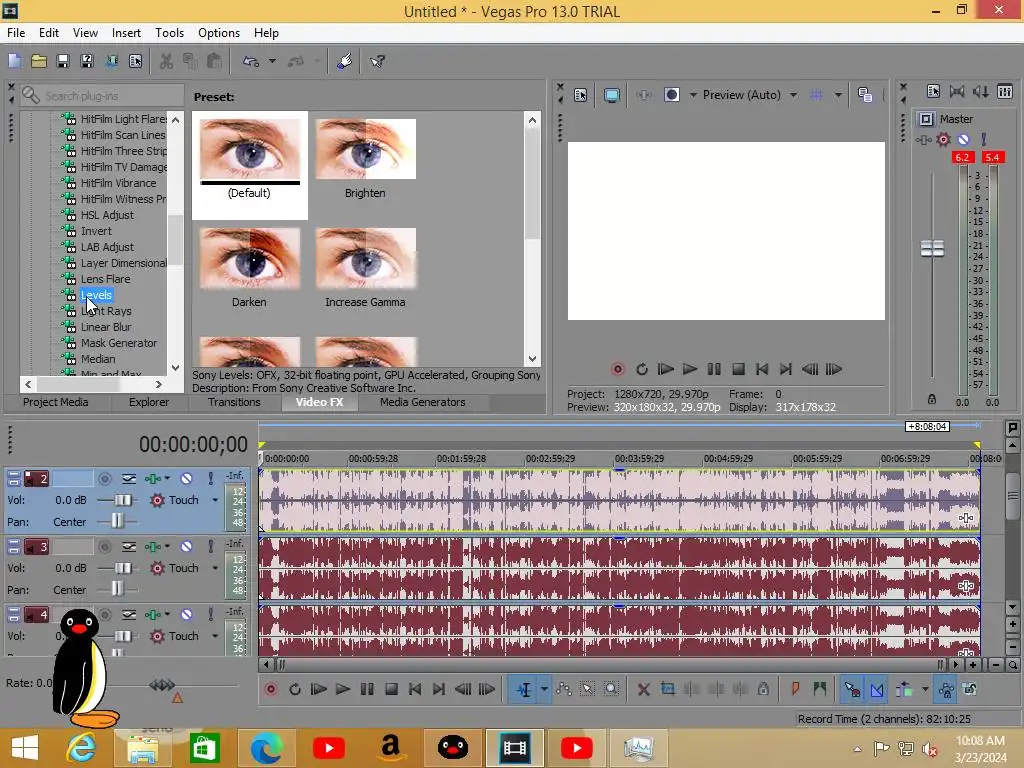Image resolution: width=1024 pixels, height=768 pixels.
Task: Open Touch automation mode dropdown on track 2
Action: [x=215, y=500]
